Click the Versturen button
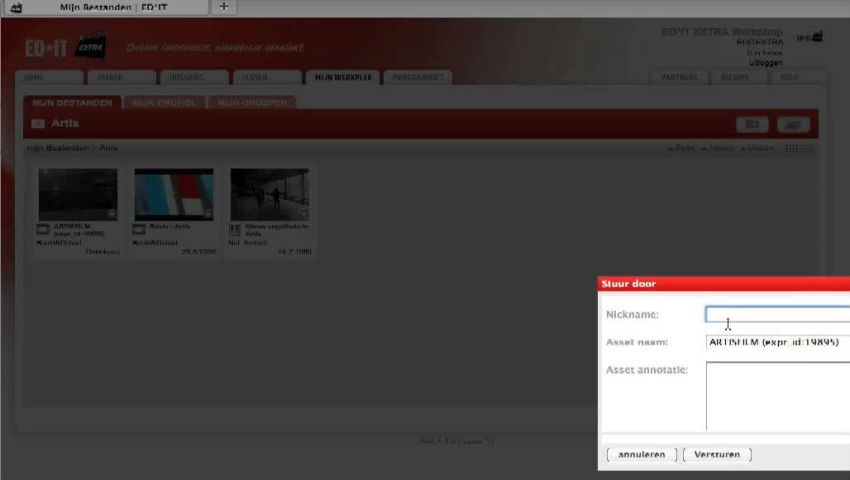 [717, 455]
